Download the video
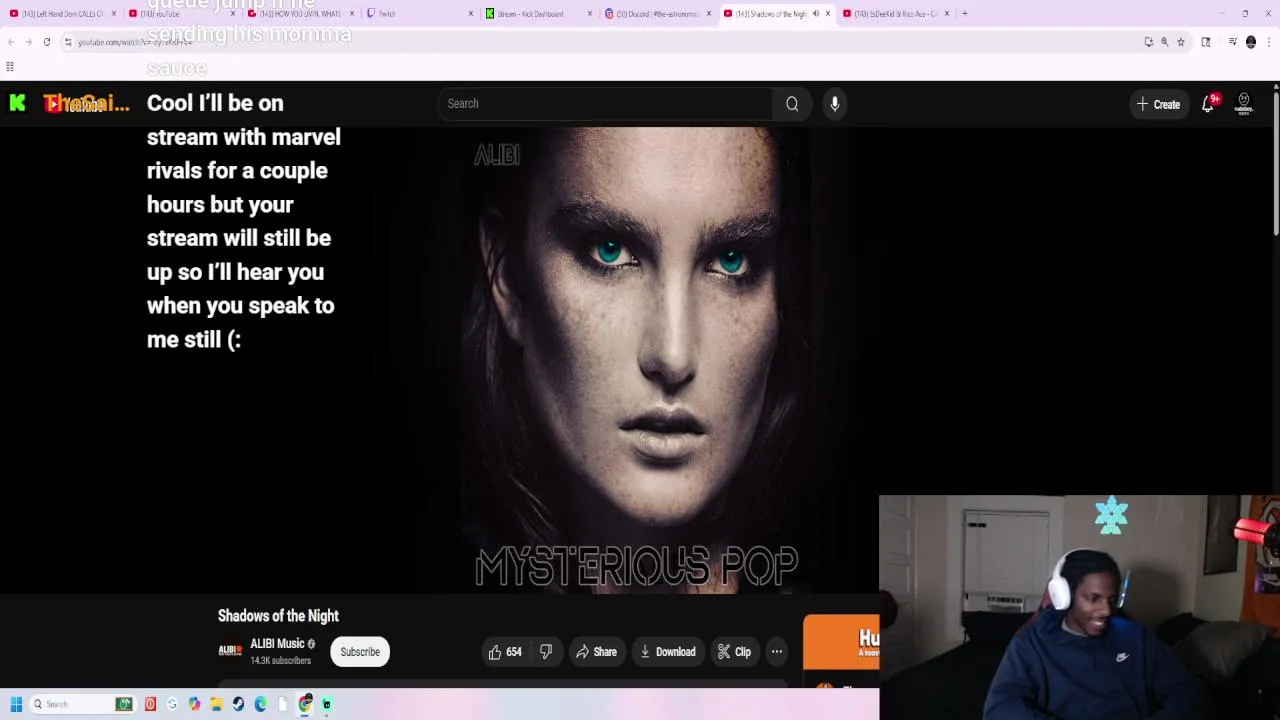Image resolution: width=1280 pixels, height=720 pixels. 667,652
